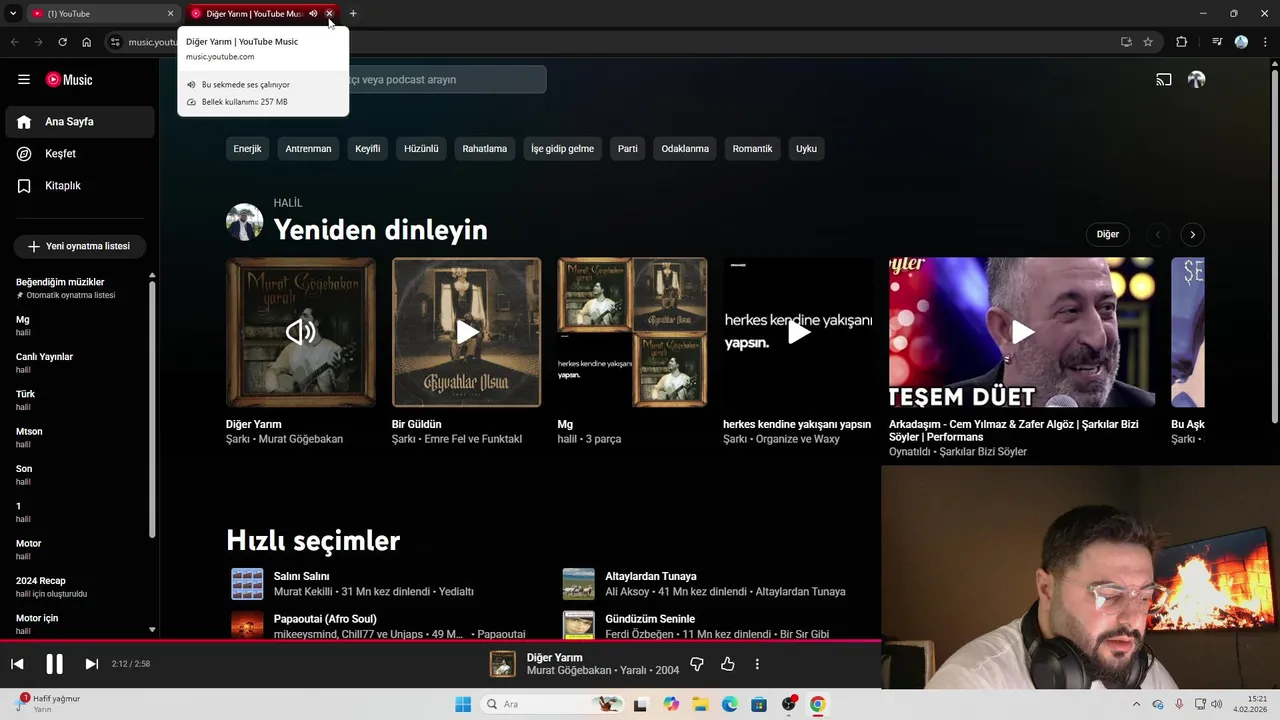Dislike the song Diğer Yarım
This screenshot has height=720, width=1280.
pos(697,664)
